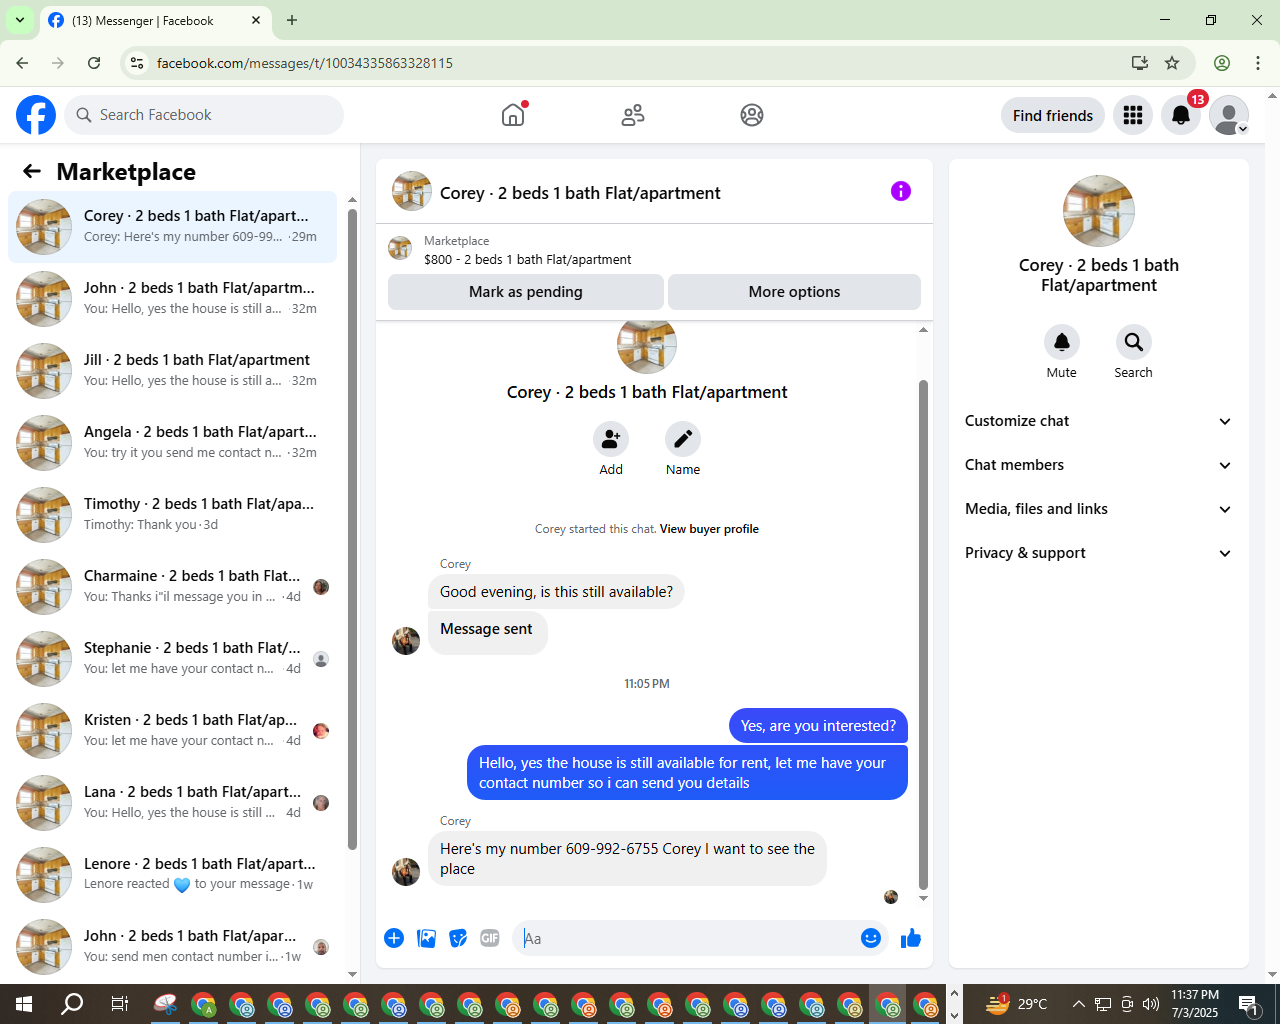Click More options button
This screenshot has height=1024, width=1280.
coord(794,292)
